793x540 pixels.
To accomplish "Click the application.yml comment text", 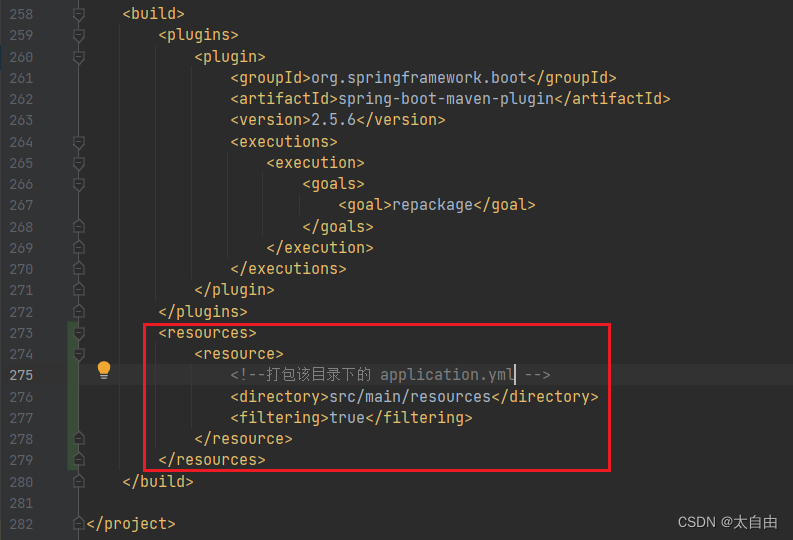I will coord(447,375).
